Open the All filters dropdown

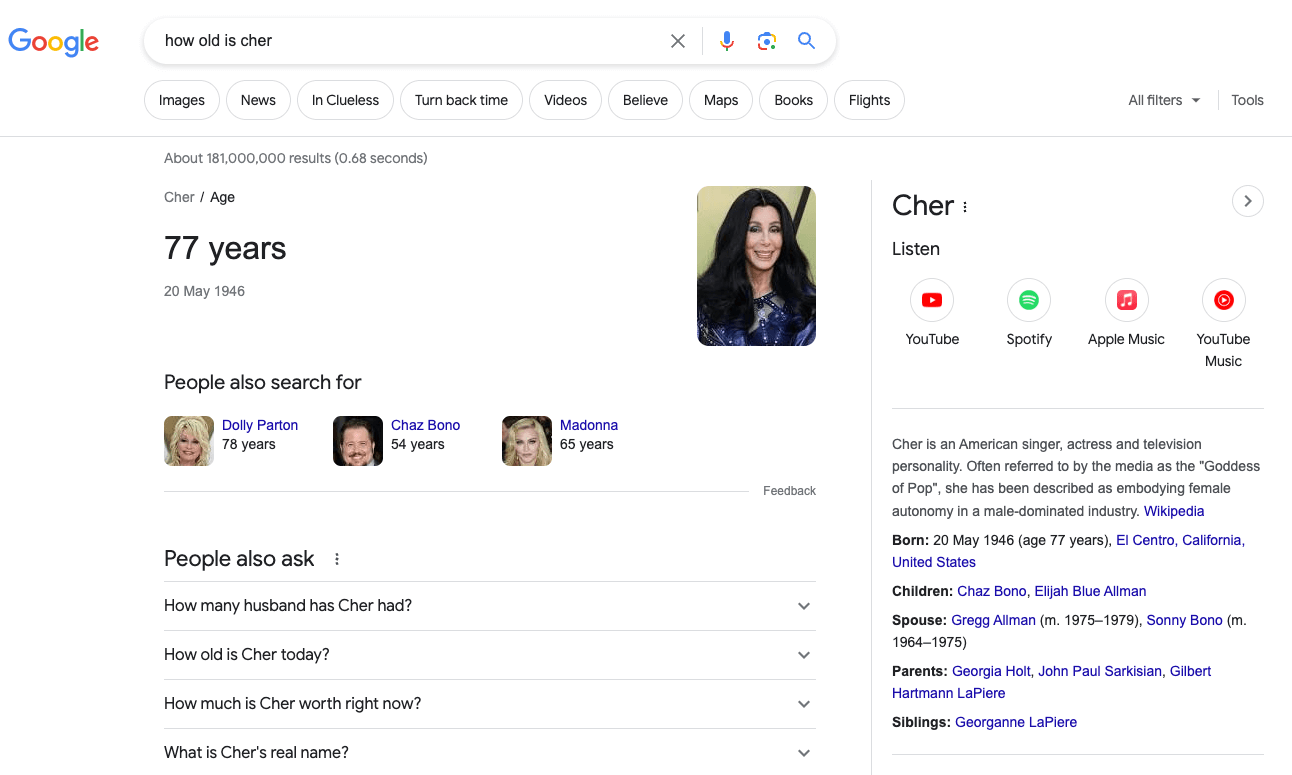pos(1164,100)
